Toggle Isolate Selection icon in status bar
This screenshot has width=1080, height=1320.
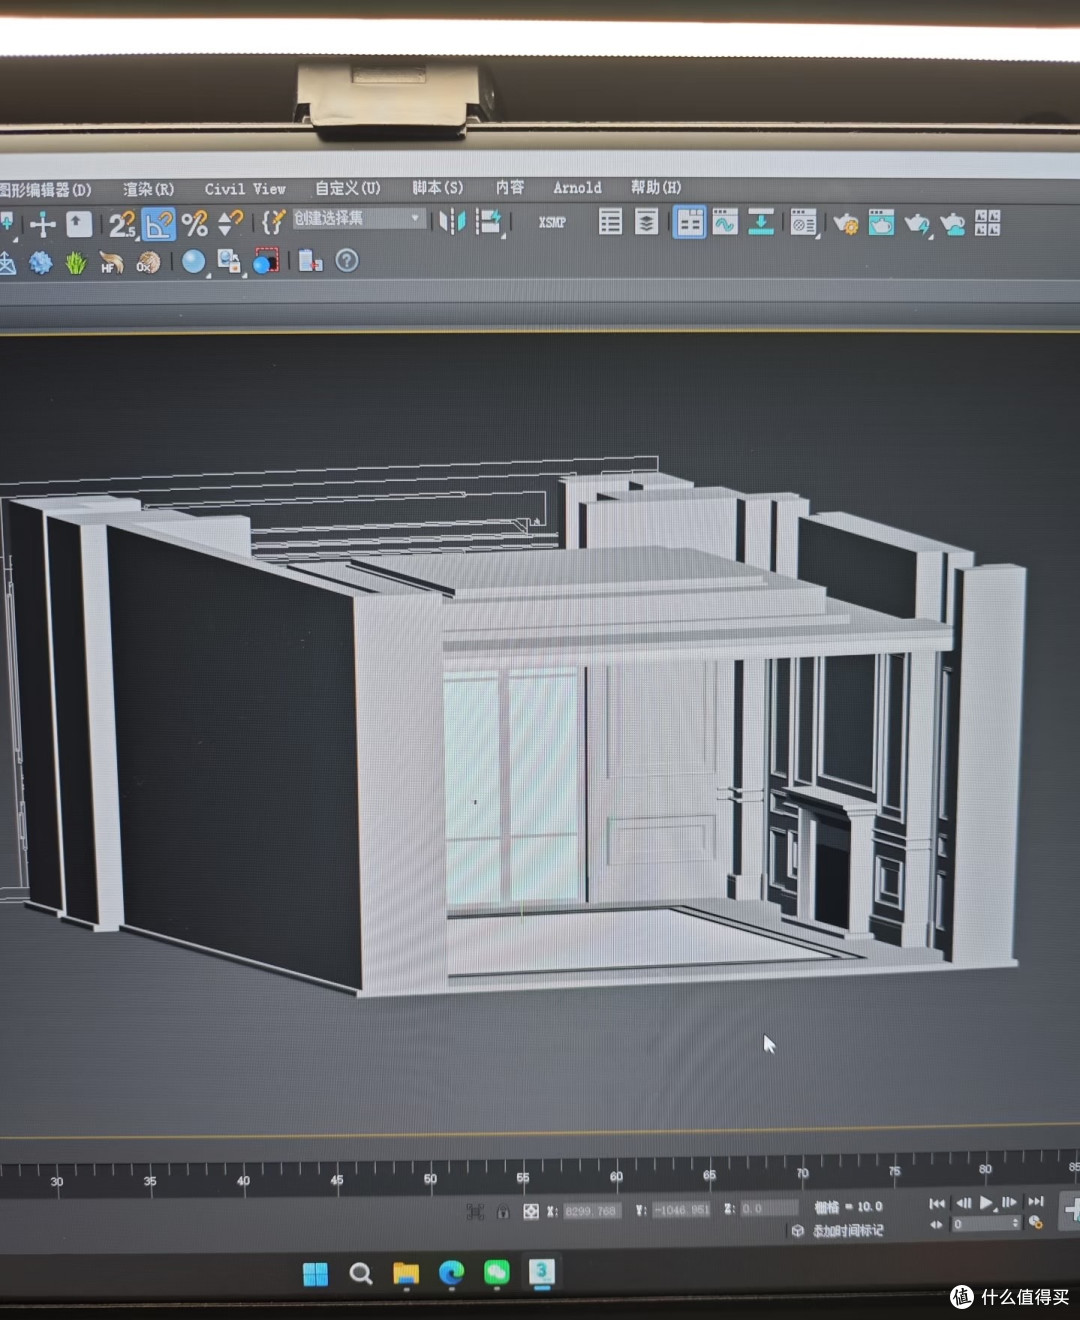pos(475,1212)
